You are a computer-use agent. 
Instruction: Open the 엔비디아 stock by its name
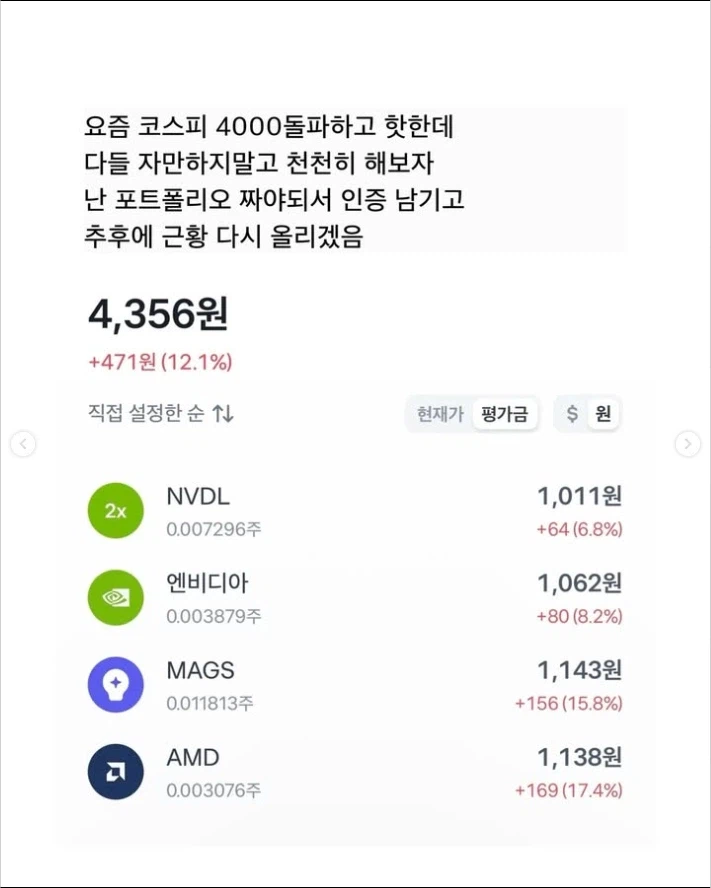pos(207,584)
